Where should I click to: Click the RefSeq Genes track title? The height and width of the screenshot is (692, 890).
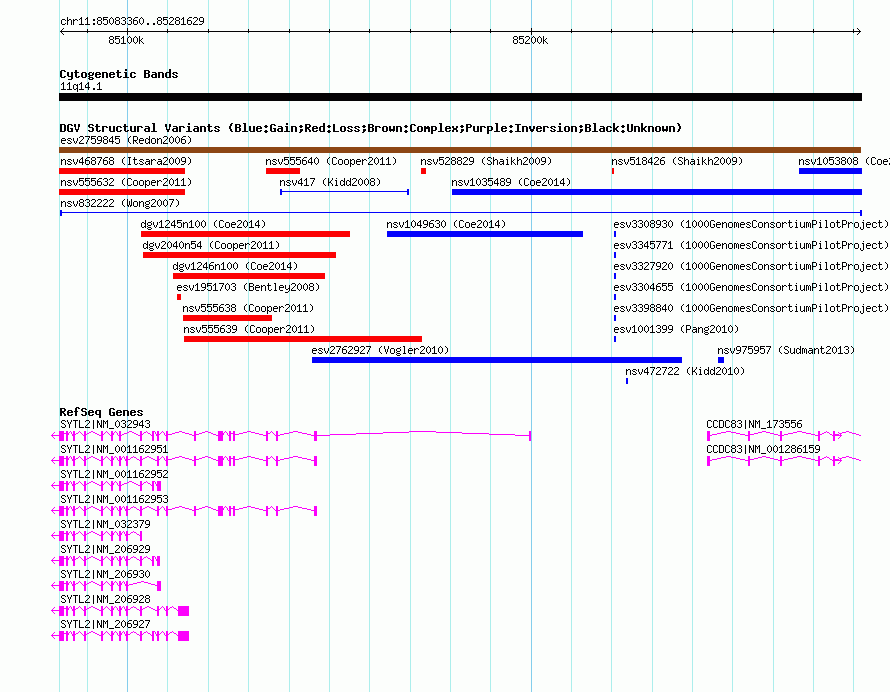coord(101,412)
